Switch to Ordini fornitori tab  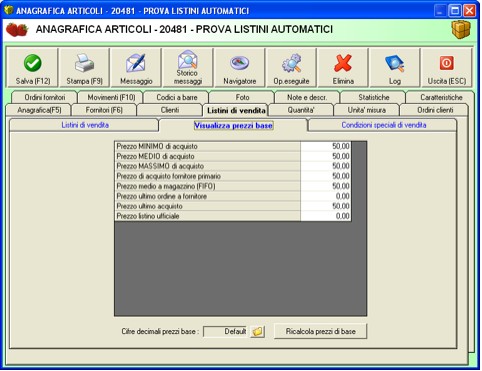point(45,97)
